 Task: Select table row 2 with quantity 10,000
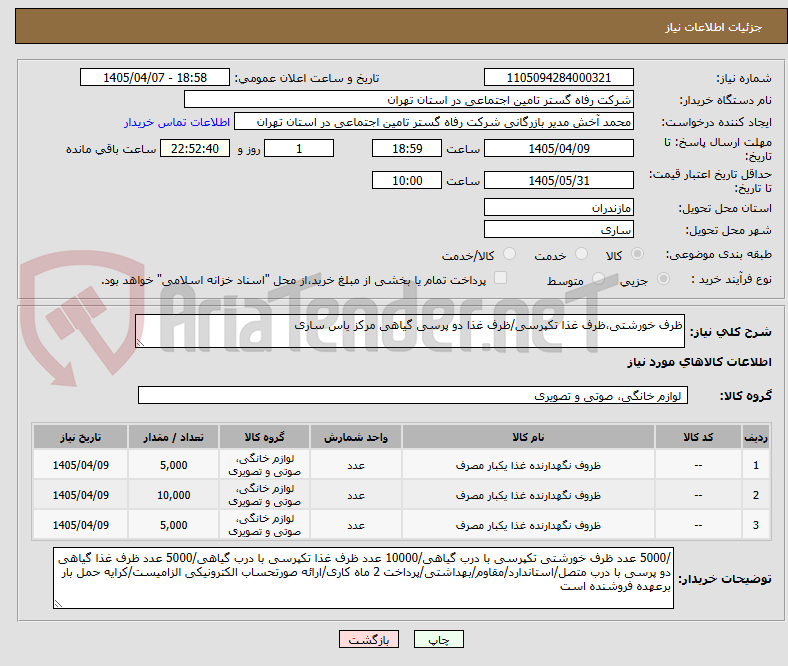click(401, 495)
